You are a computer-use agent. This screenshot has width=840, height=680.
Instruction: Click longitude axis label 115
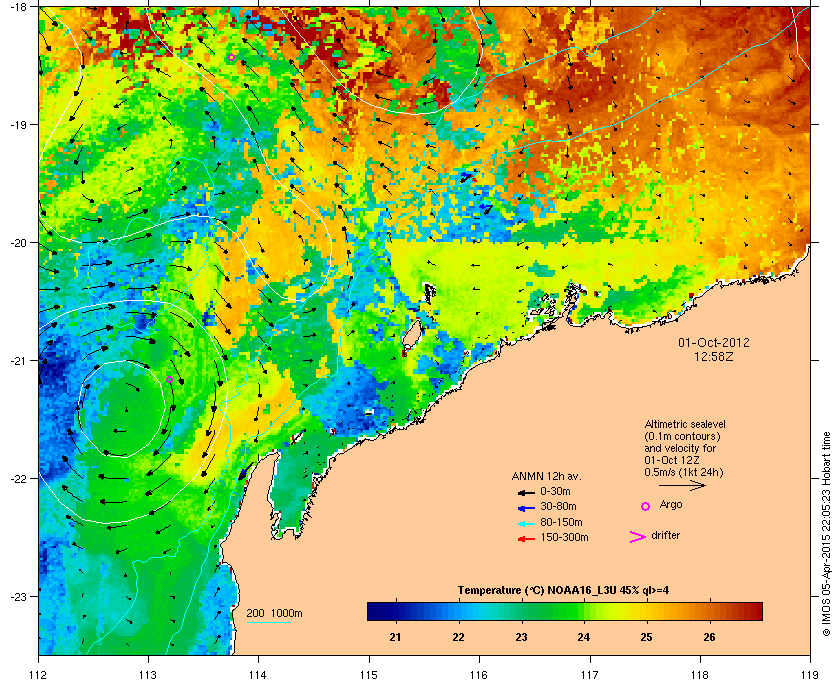point(369,675)
